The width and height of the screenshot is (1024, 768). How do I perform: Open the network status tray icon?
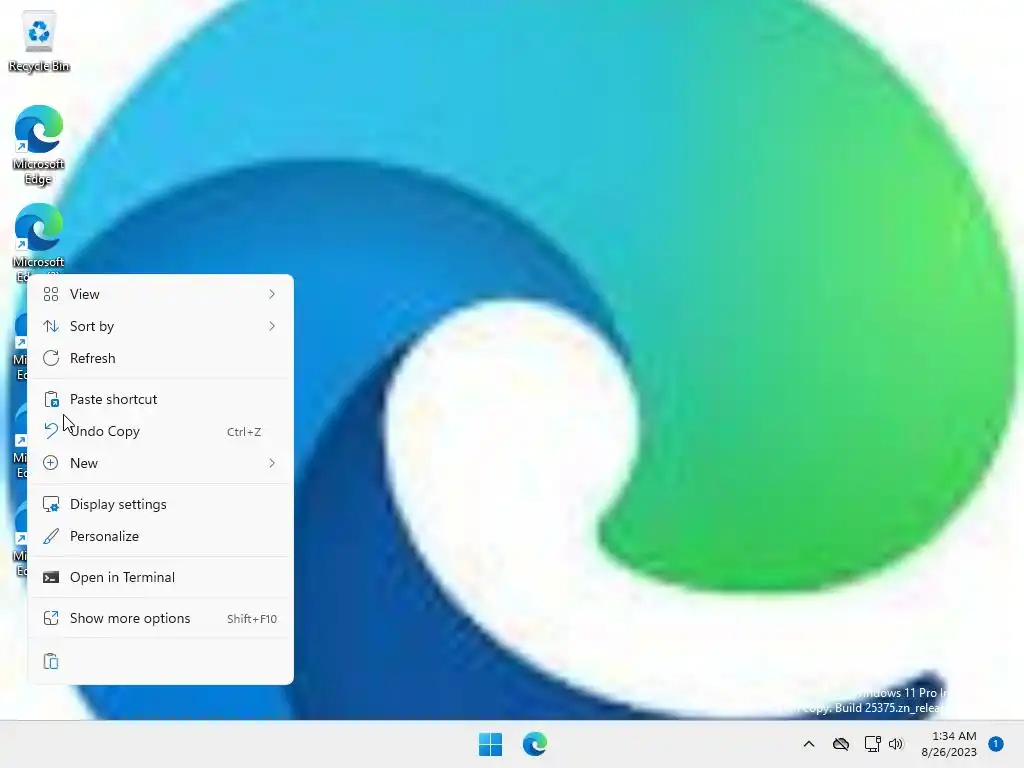872,744
